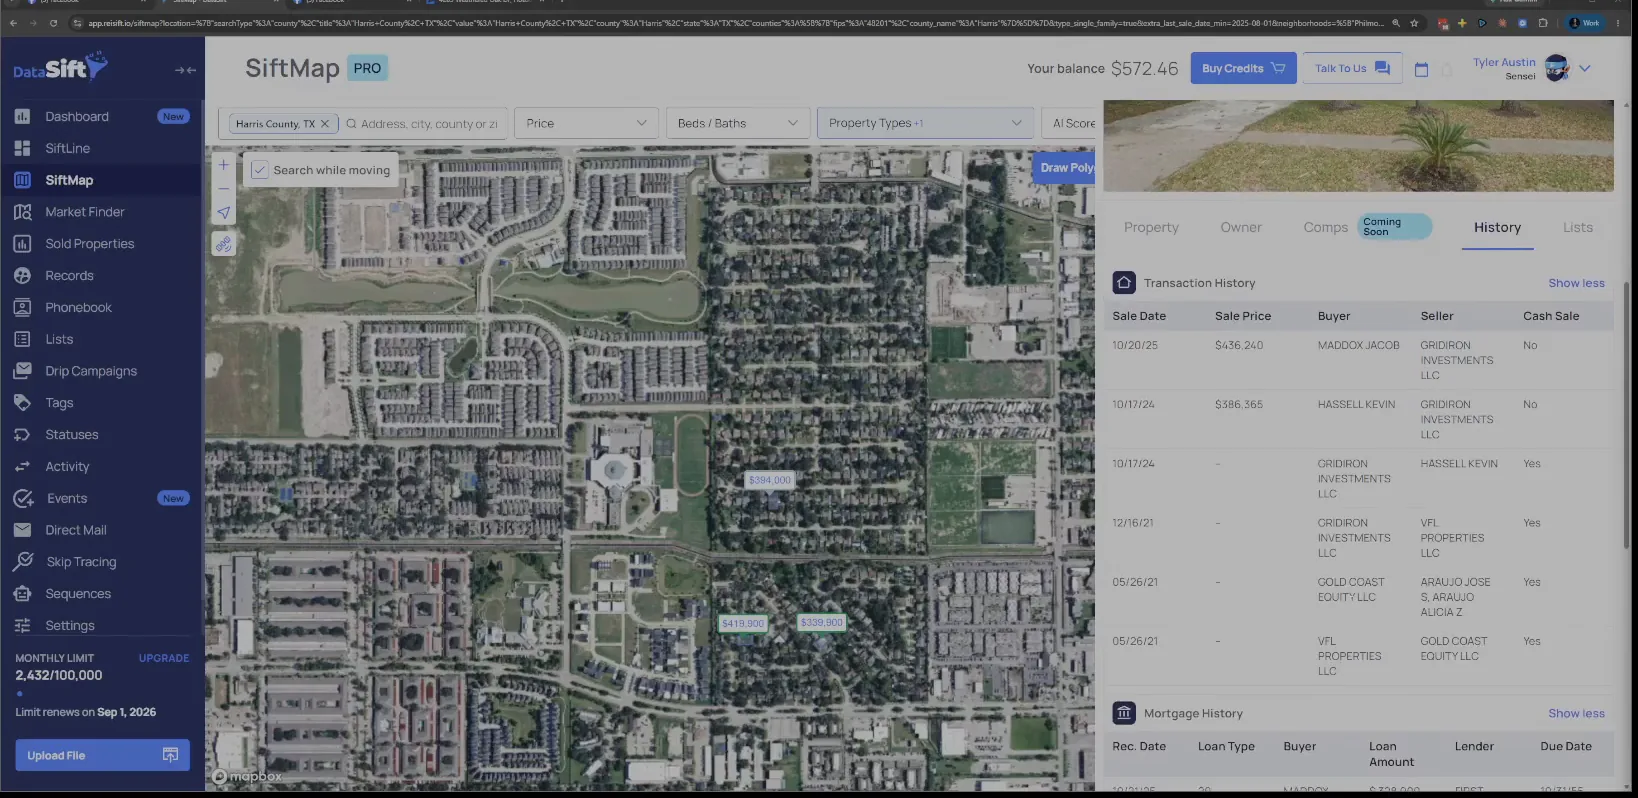
Task: Switch to the Comps tab
Action: coord(1326,228)
